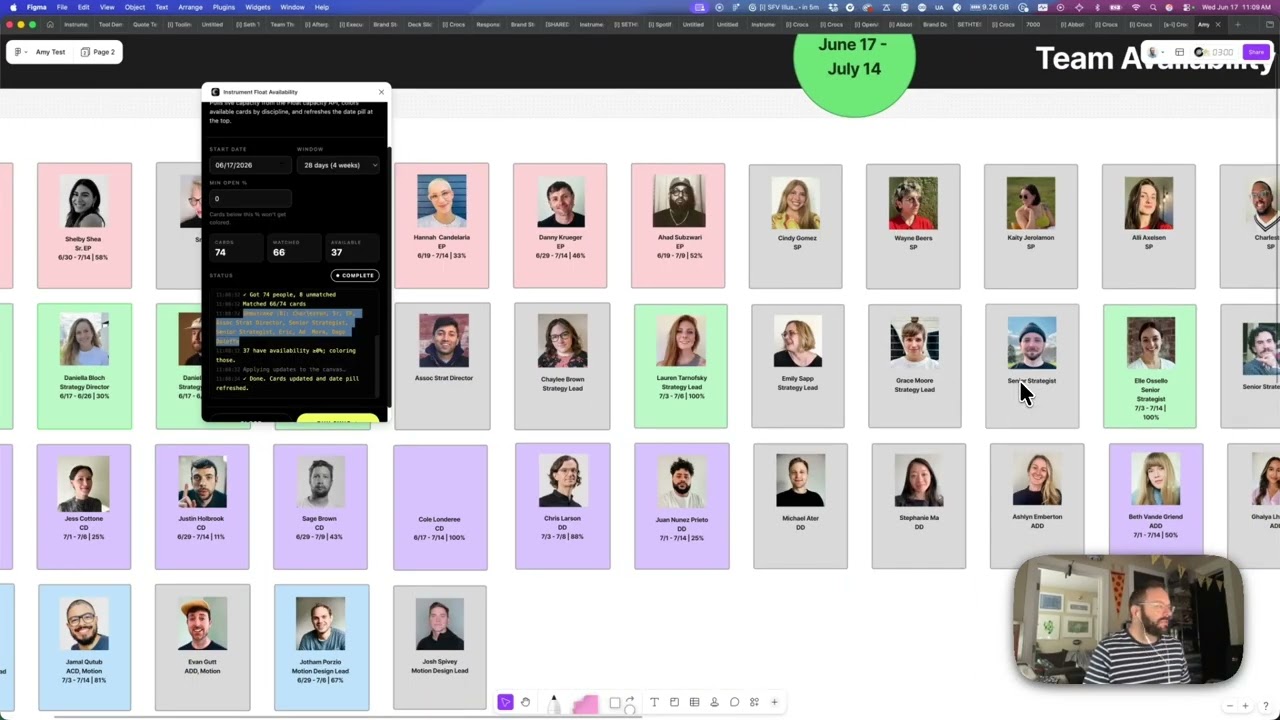The image size is (1280, 720).
Task: Open the macOS Apple menu
Action: tap(11, 7)
